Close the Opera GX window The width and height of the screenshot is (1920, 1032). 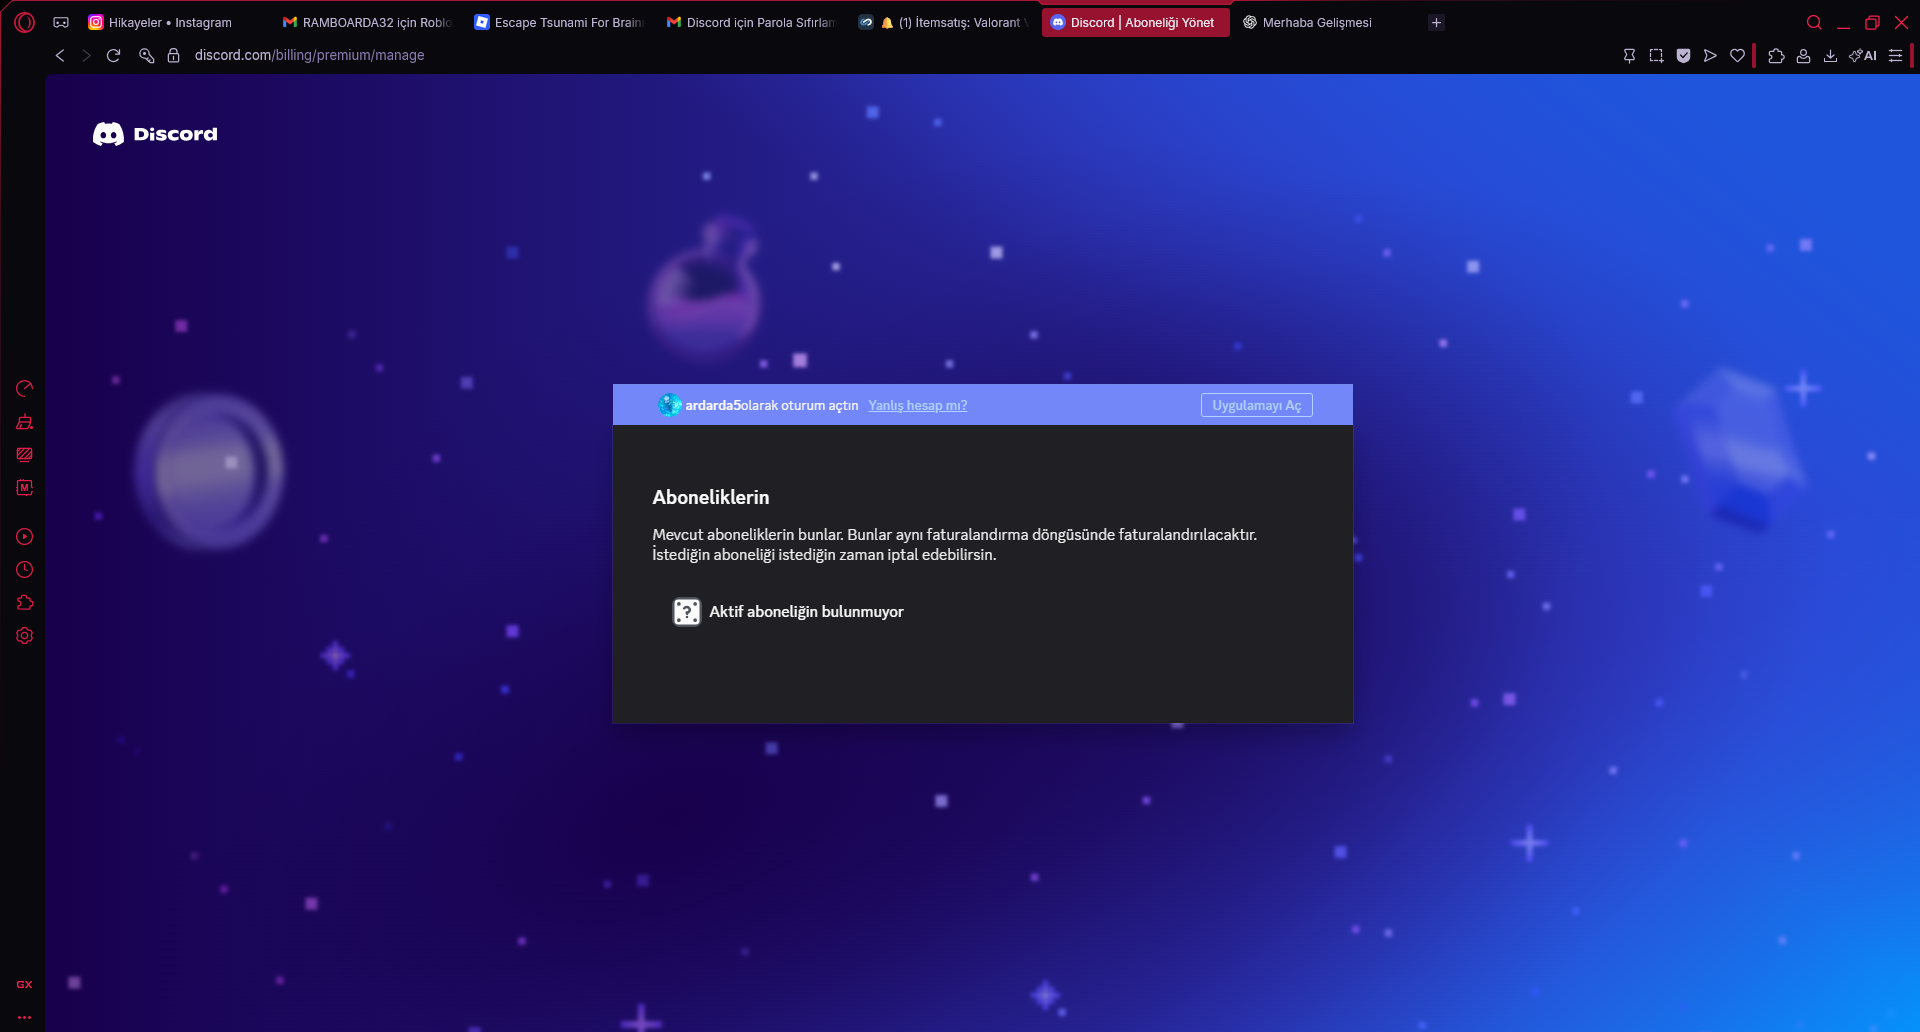click(x=1901, y=22)
